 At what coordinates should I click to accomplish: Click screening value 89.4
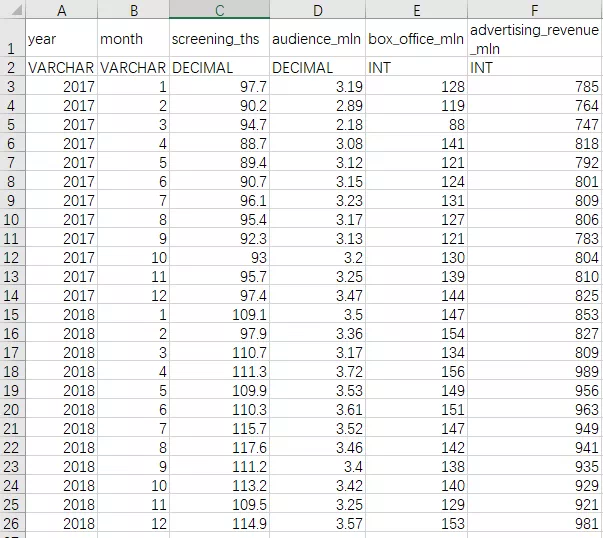coord(220,162)
